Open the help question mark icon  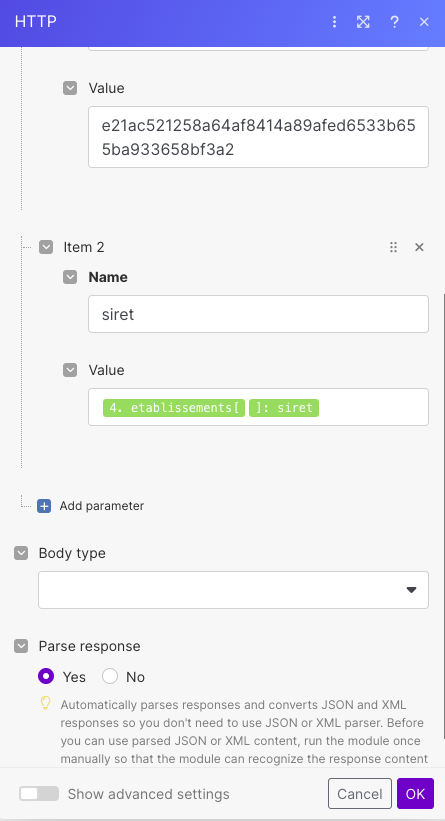[394, 21]
